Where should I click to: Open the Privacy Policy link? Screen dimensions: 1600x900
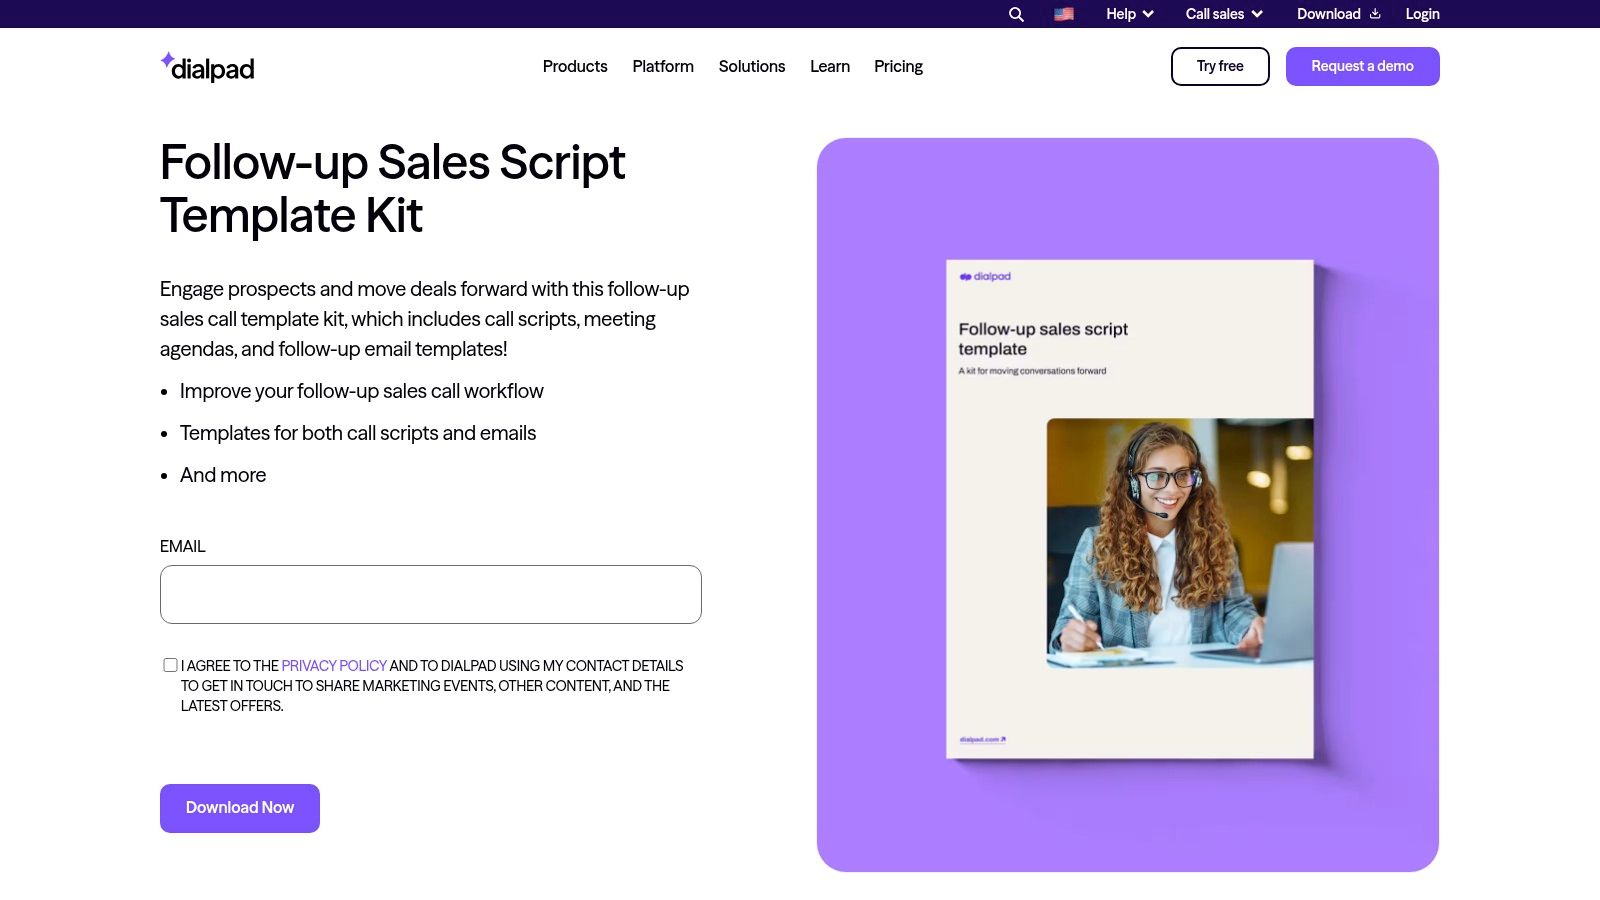(334, 665)
